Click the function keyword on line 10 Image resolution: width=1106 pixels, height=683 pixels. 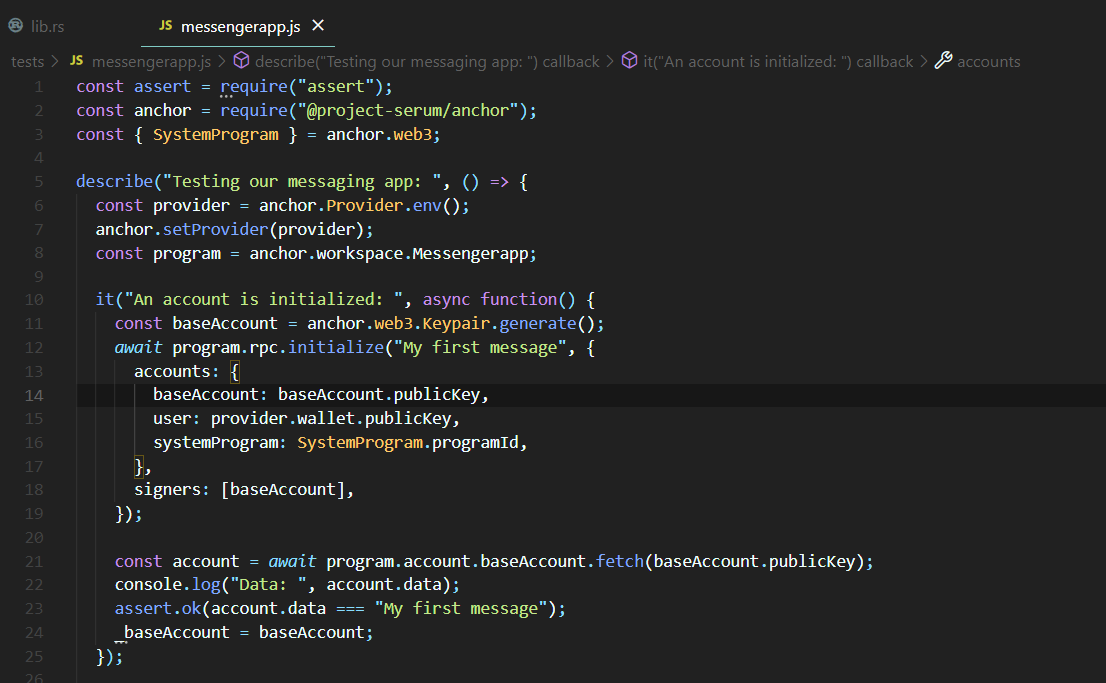[518, 300]
